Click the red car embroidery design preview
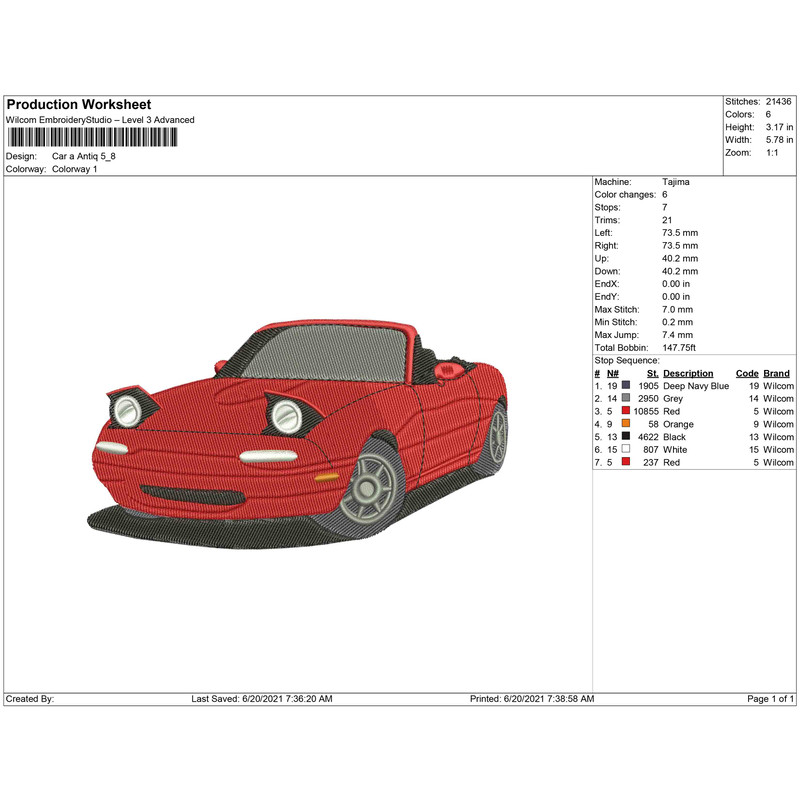Screen dimensions: 800x800 pyautogui.click(x=300, y=430)
